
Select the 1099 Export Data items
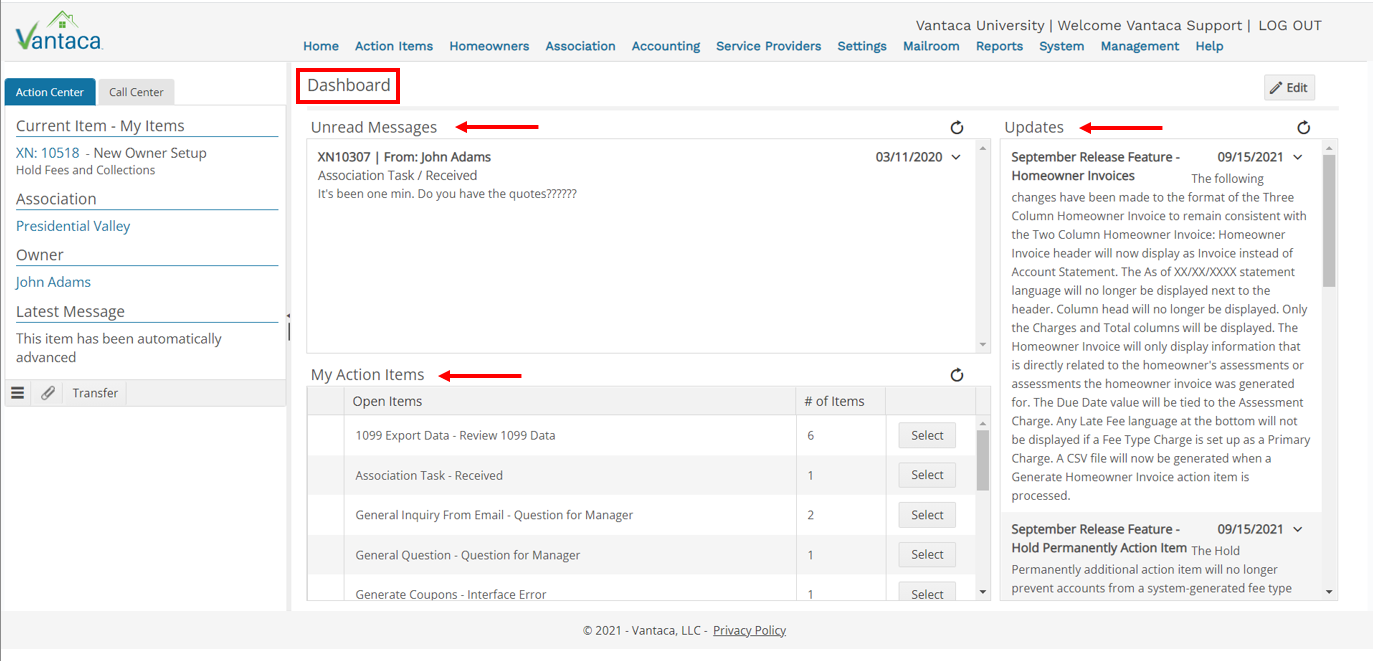tap(926, 435)
